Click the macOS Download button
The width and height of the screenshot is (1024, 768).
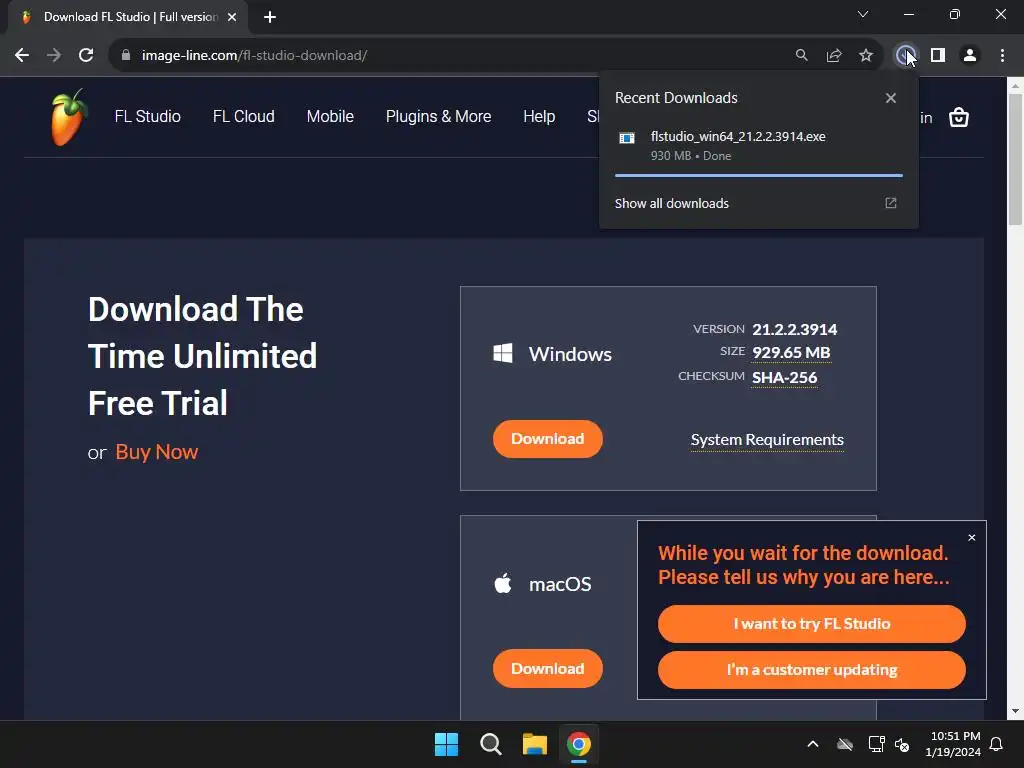(x=547, y=669)
